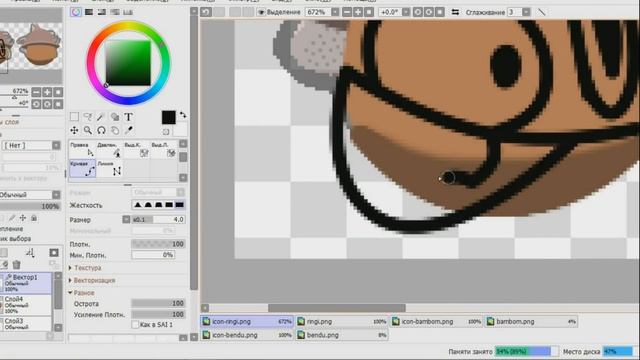Adjust the Усиление Плотн. slider

[x=159, y=315]
